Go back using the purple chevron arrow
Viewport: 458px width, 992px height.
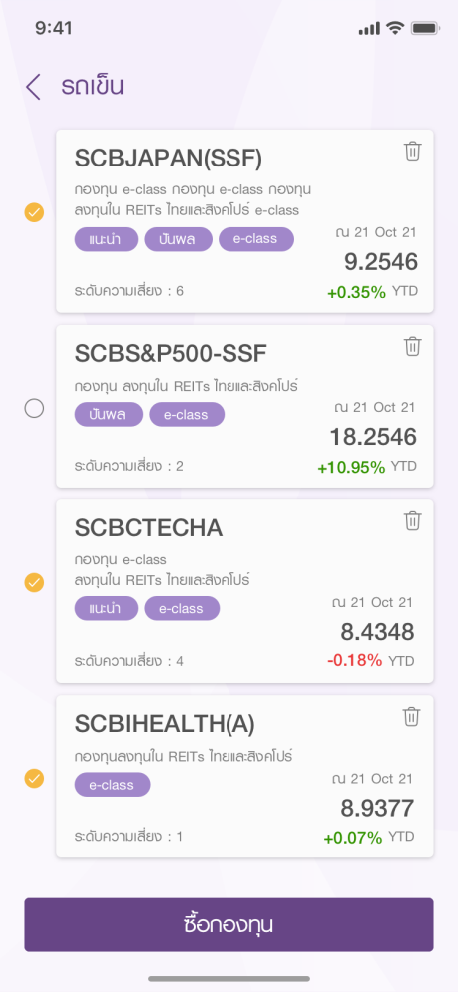(x=34, y=87)
